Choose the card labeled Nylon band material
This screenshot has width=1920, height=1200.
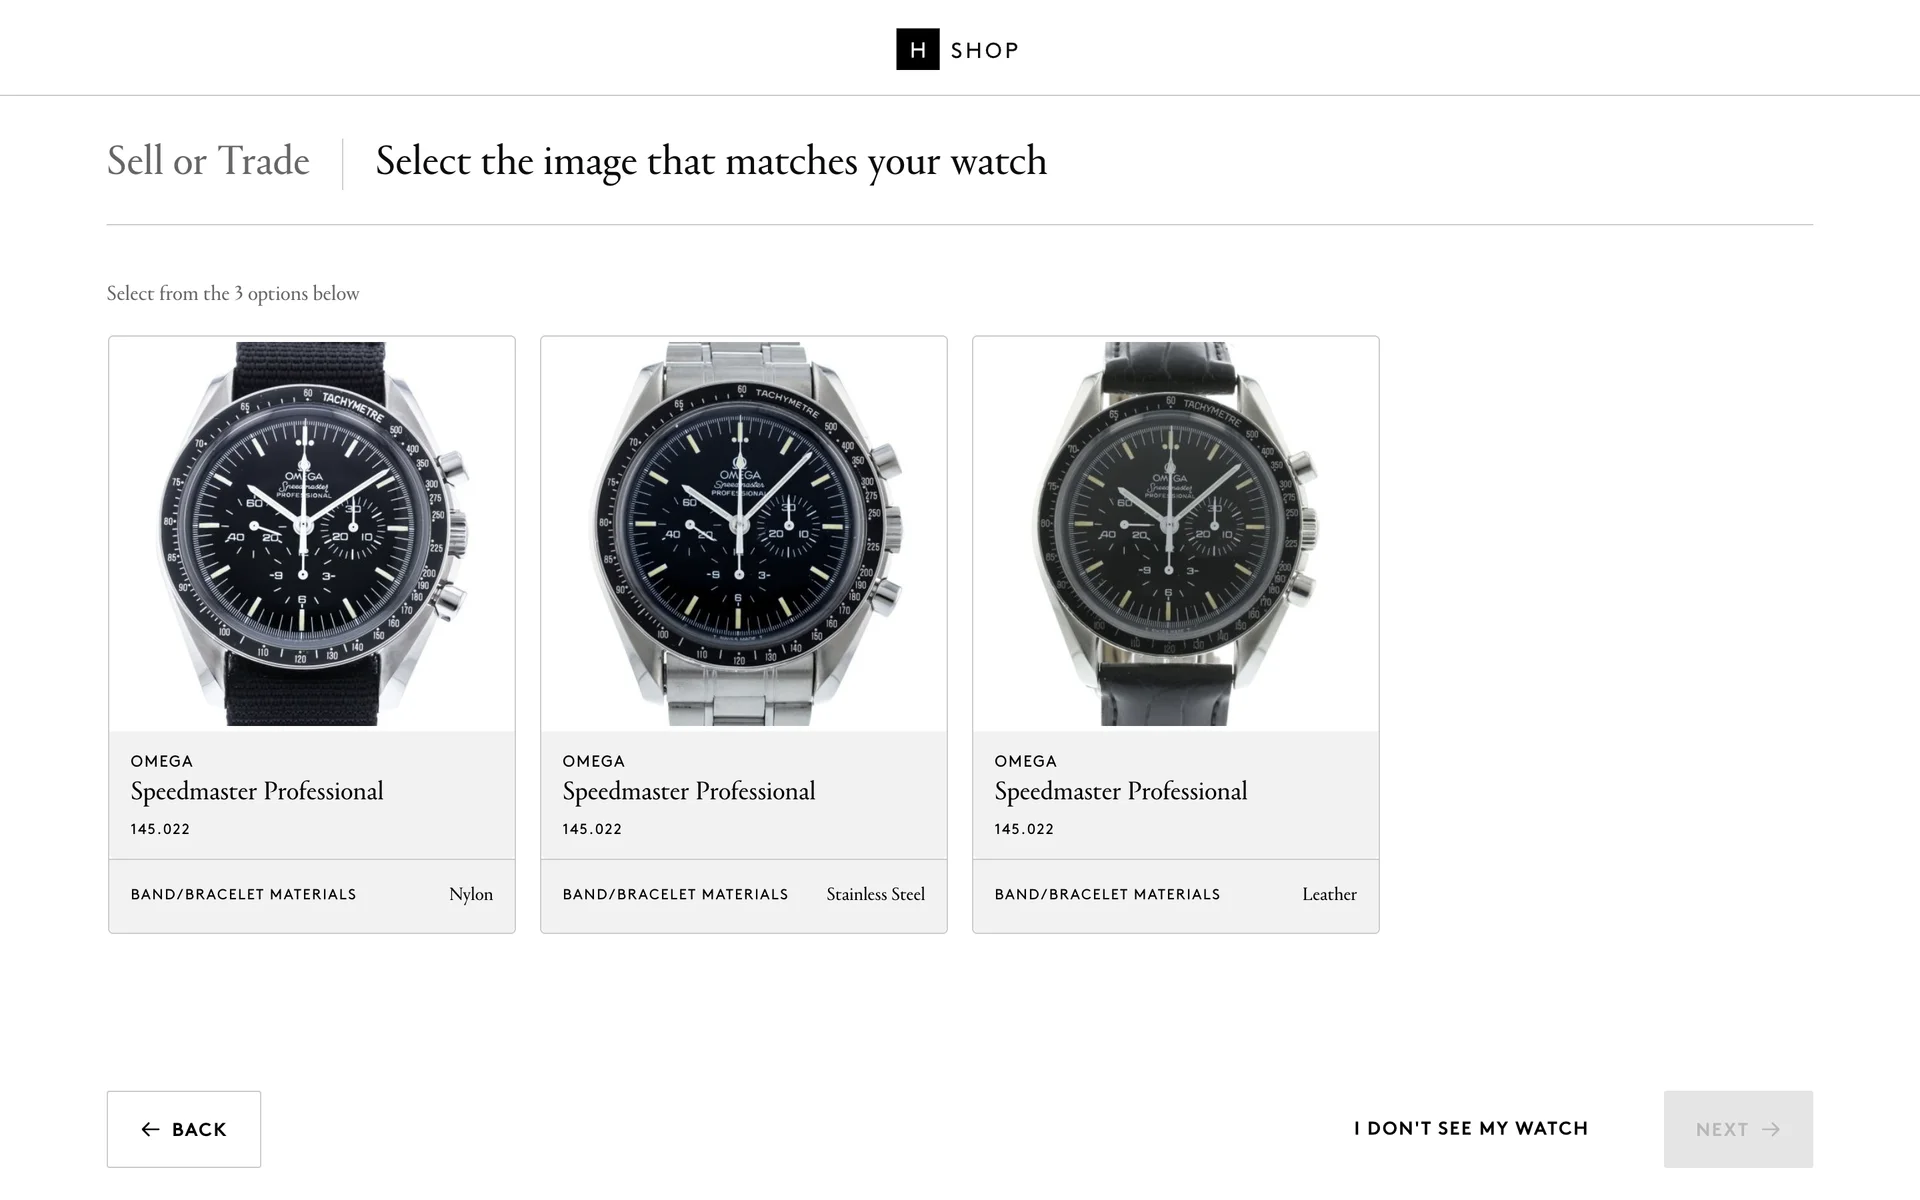[x=312, y=634]
